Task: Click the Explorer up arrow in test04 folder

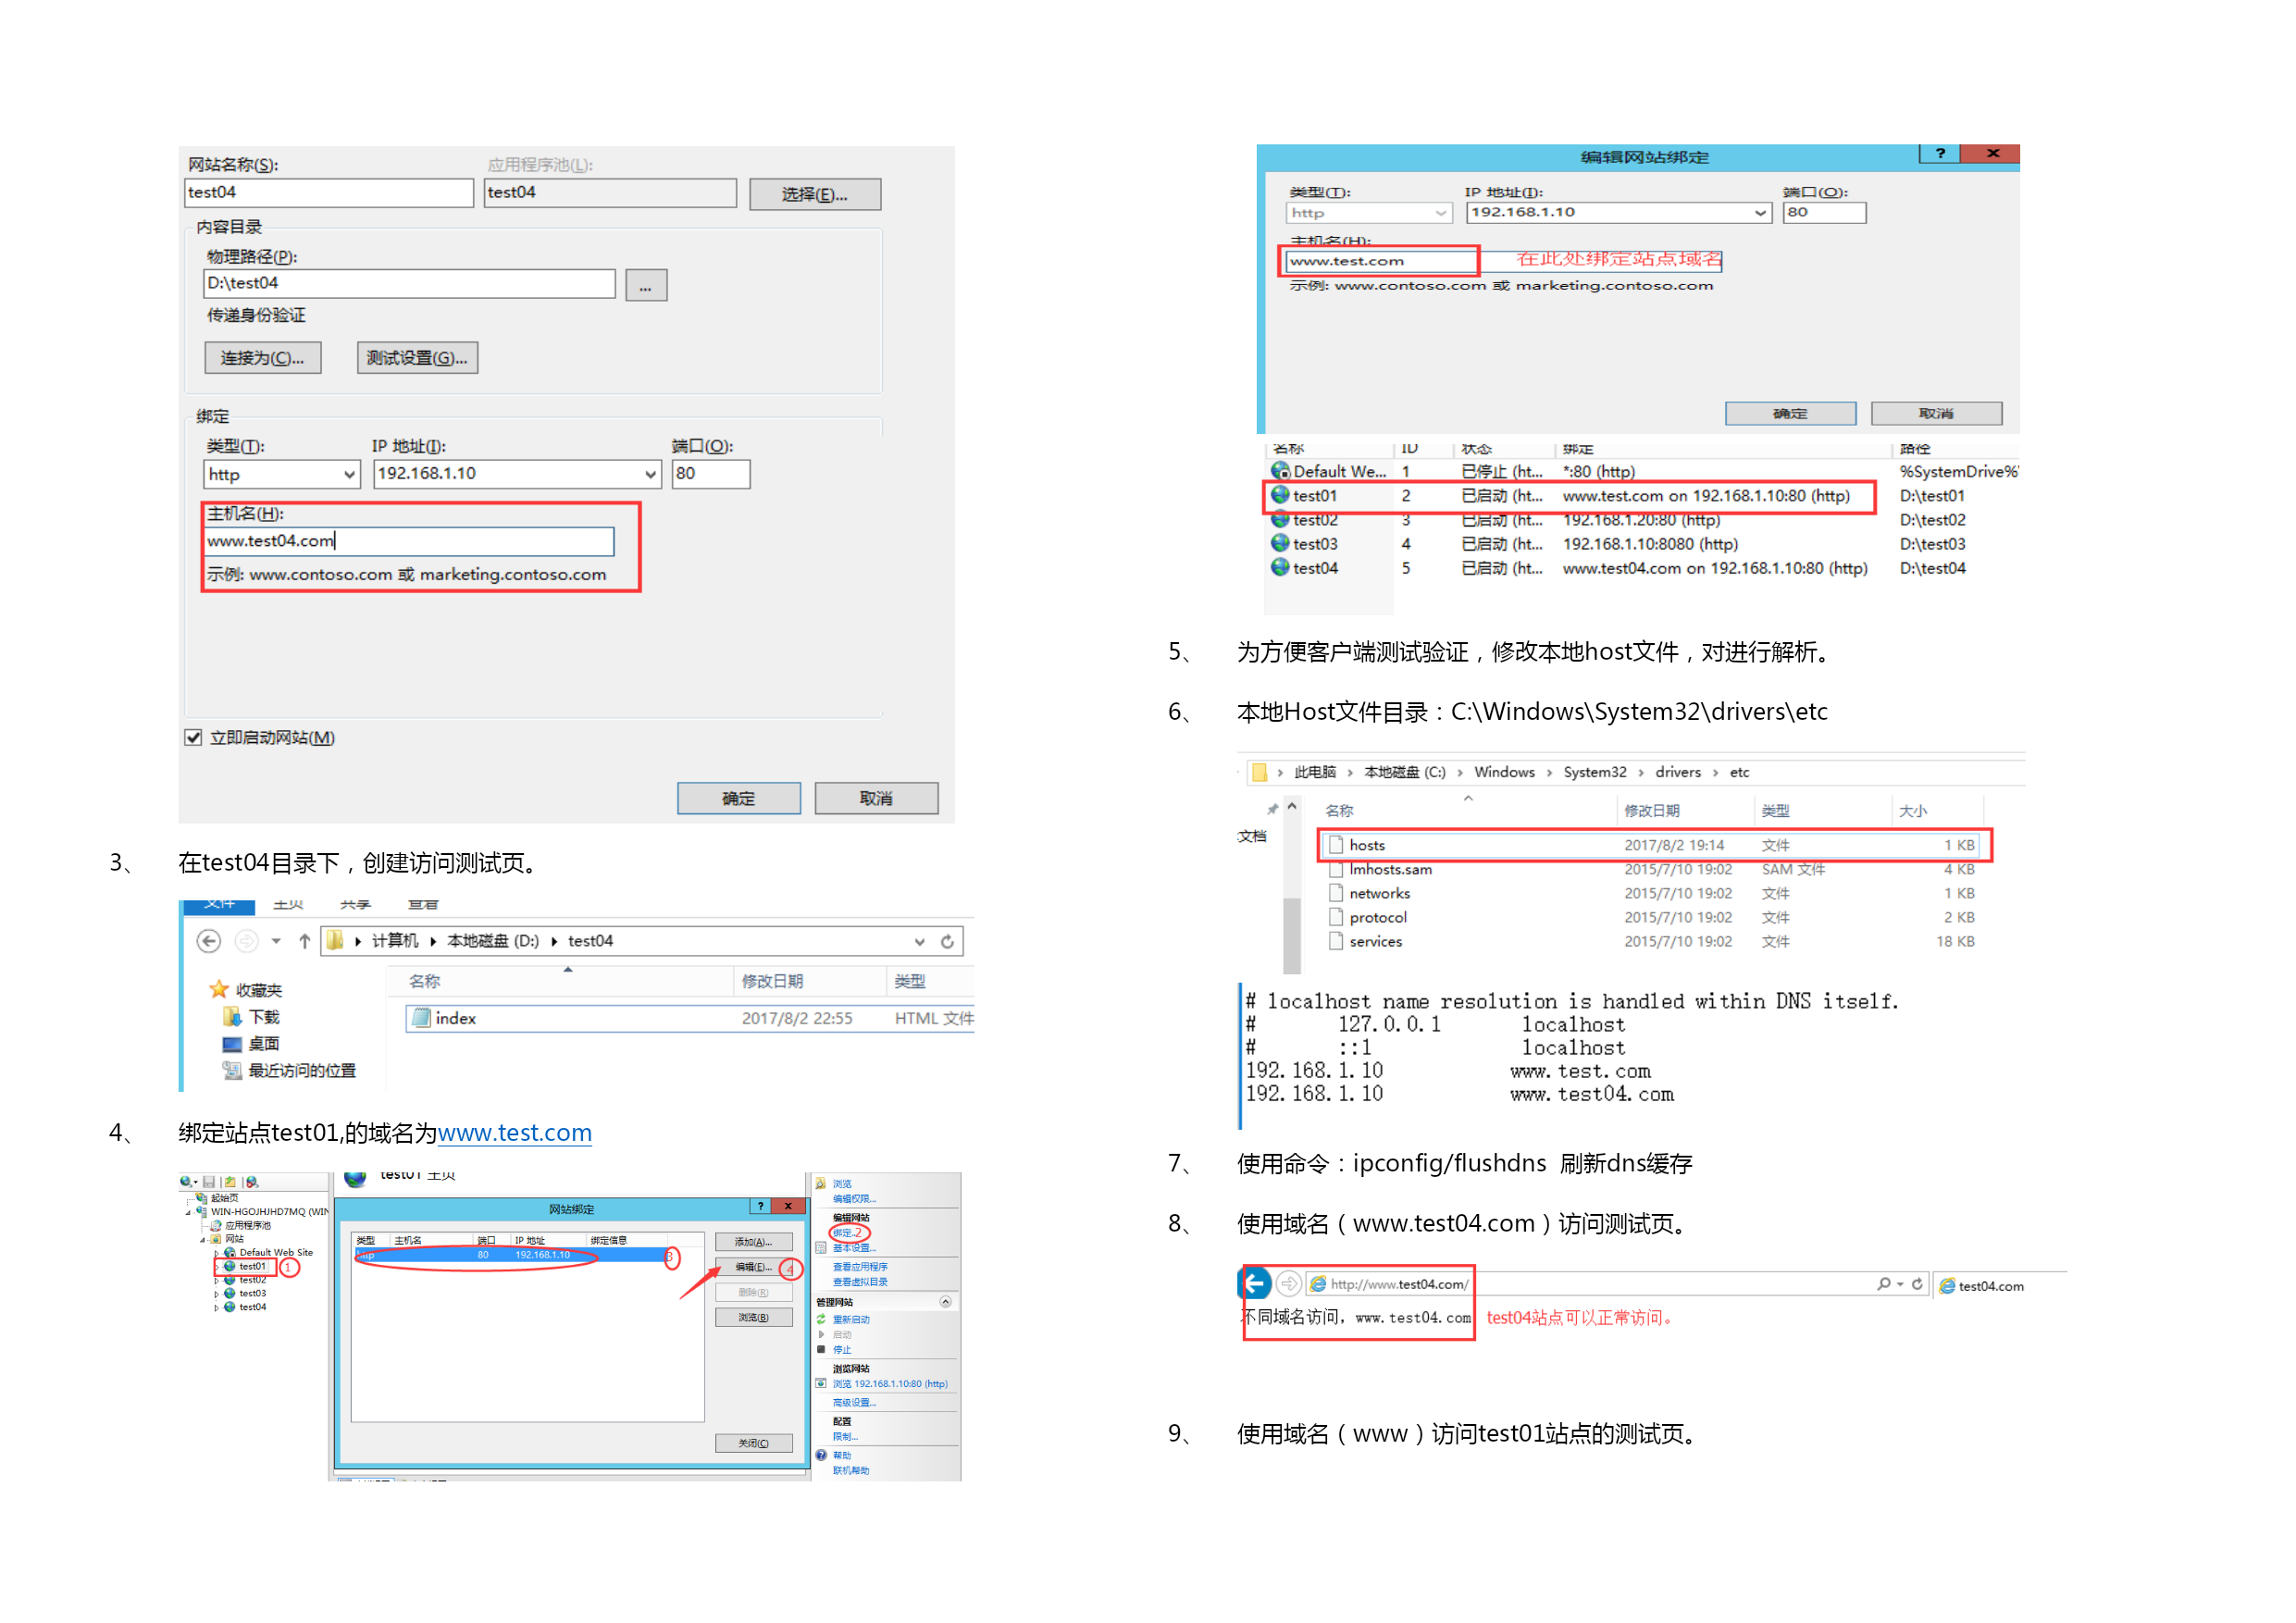Action: 304,941
